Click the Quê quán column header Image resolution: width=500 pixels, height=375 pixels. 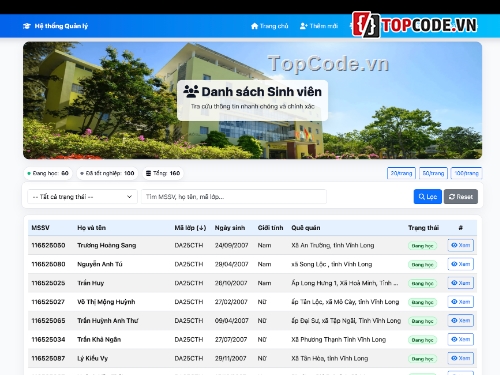click(x=306, y=228)
